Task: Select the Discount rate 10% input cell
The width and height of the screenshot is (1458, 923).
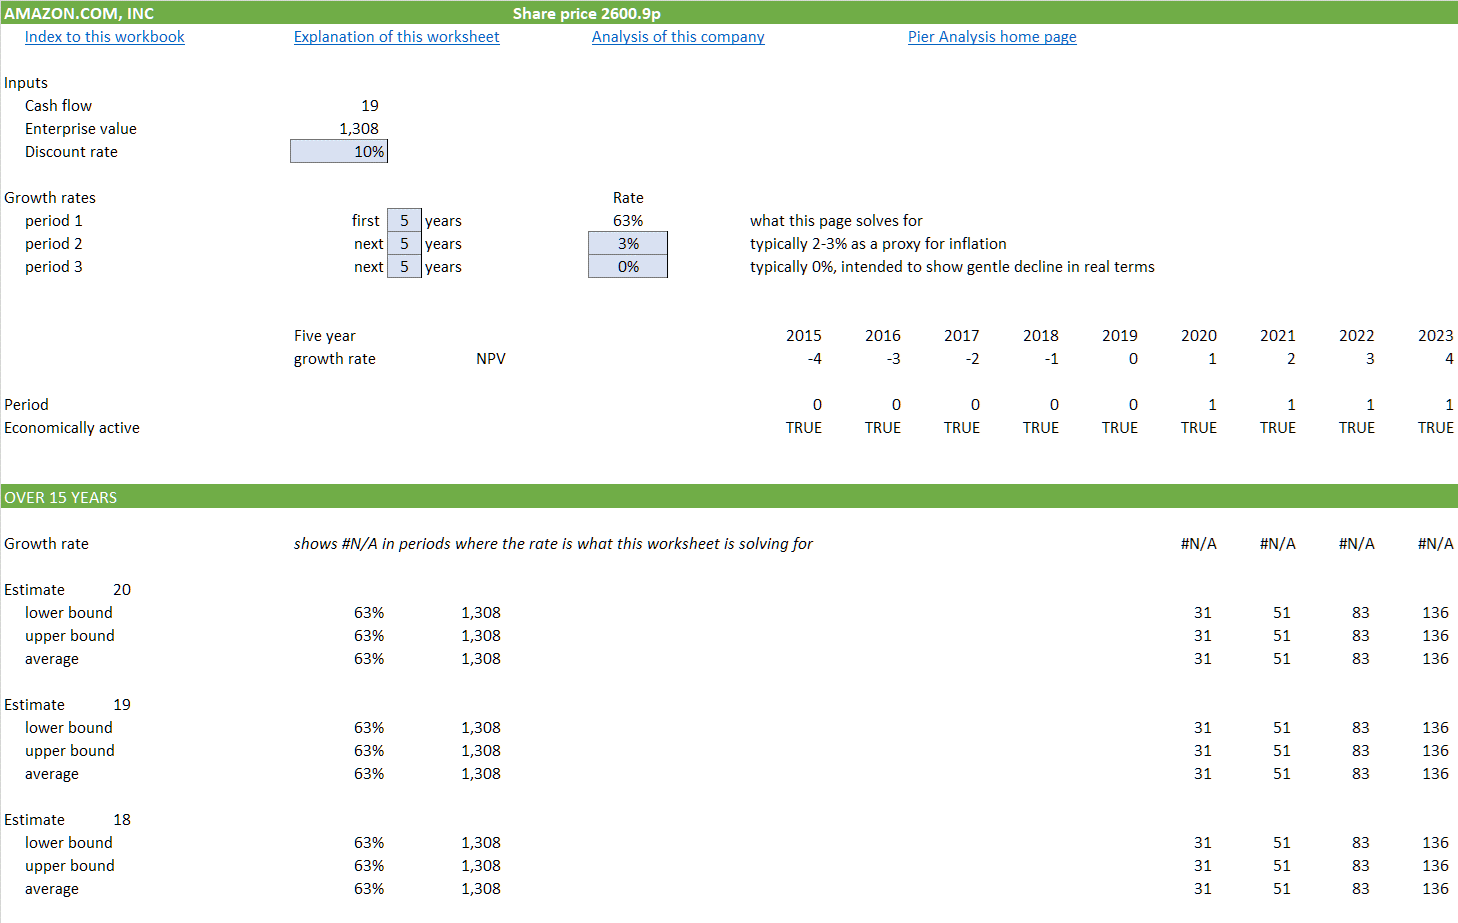Action: [x=339, y=151]
